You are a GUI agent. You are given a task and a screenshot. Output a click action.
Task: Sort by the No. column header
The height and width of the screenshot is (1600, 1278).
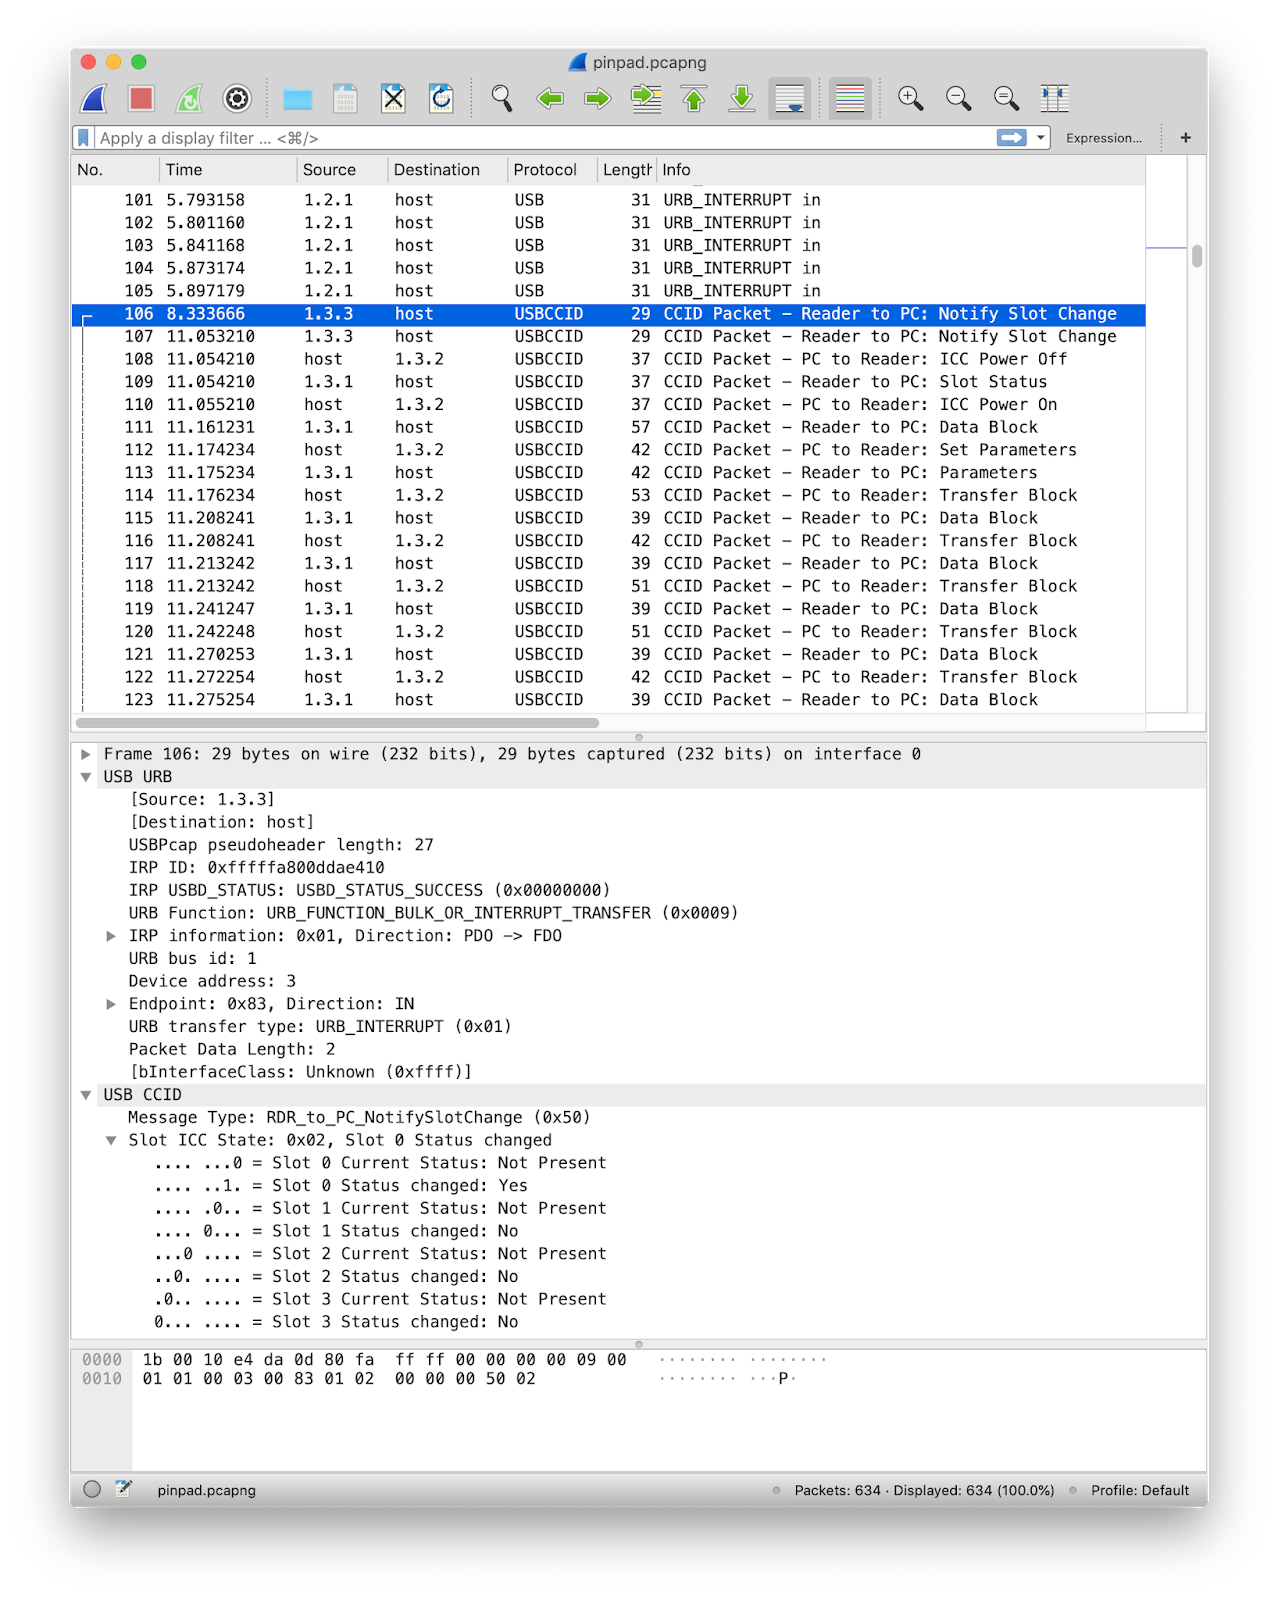pos(115,170)
